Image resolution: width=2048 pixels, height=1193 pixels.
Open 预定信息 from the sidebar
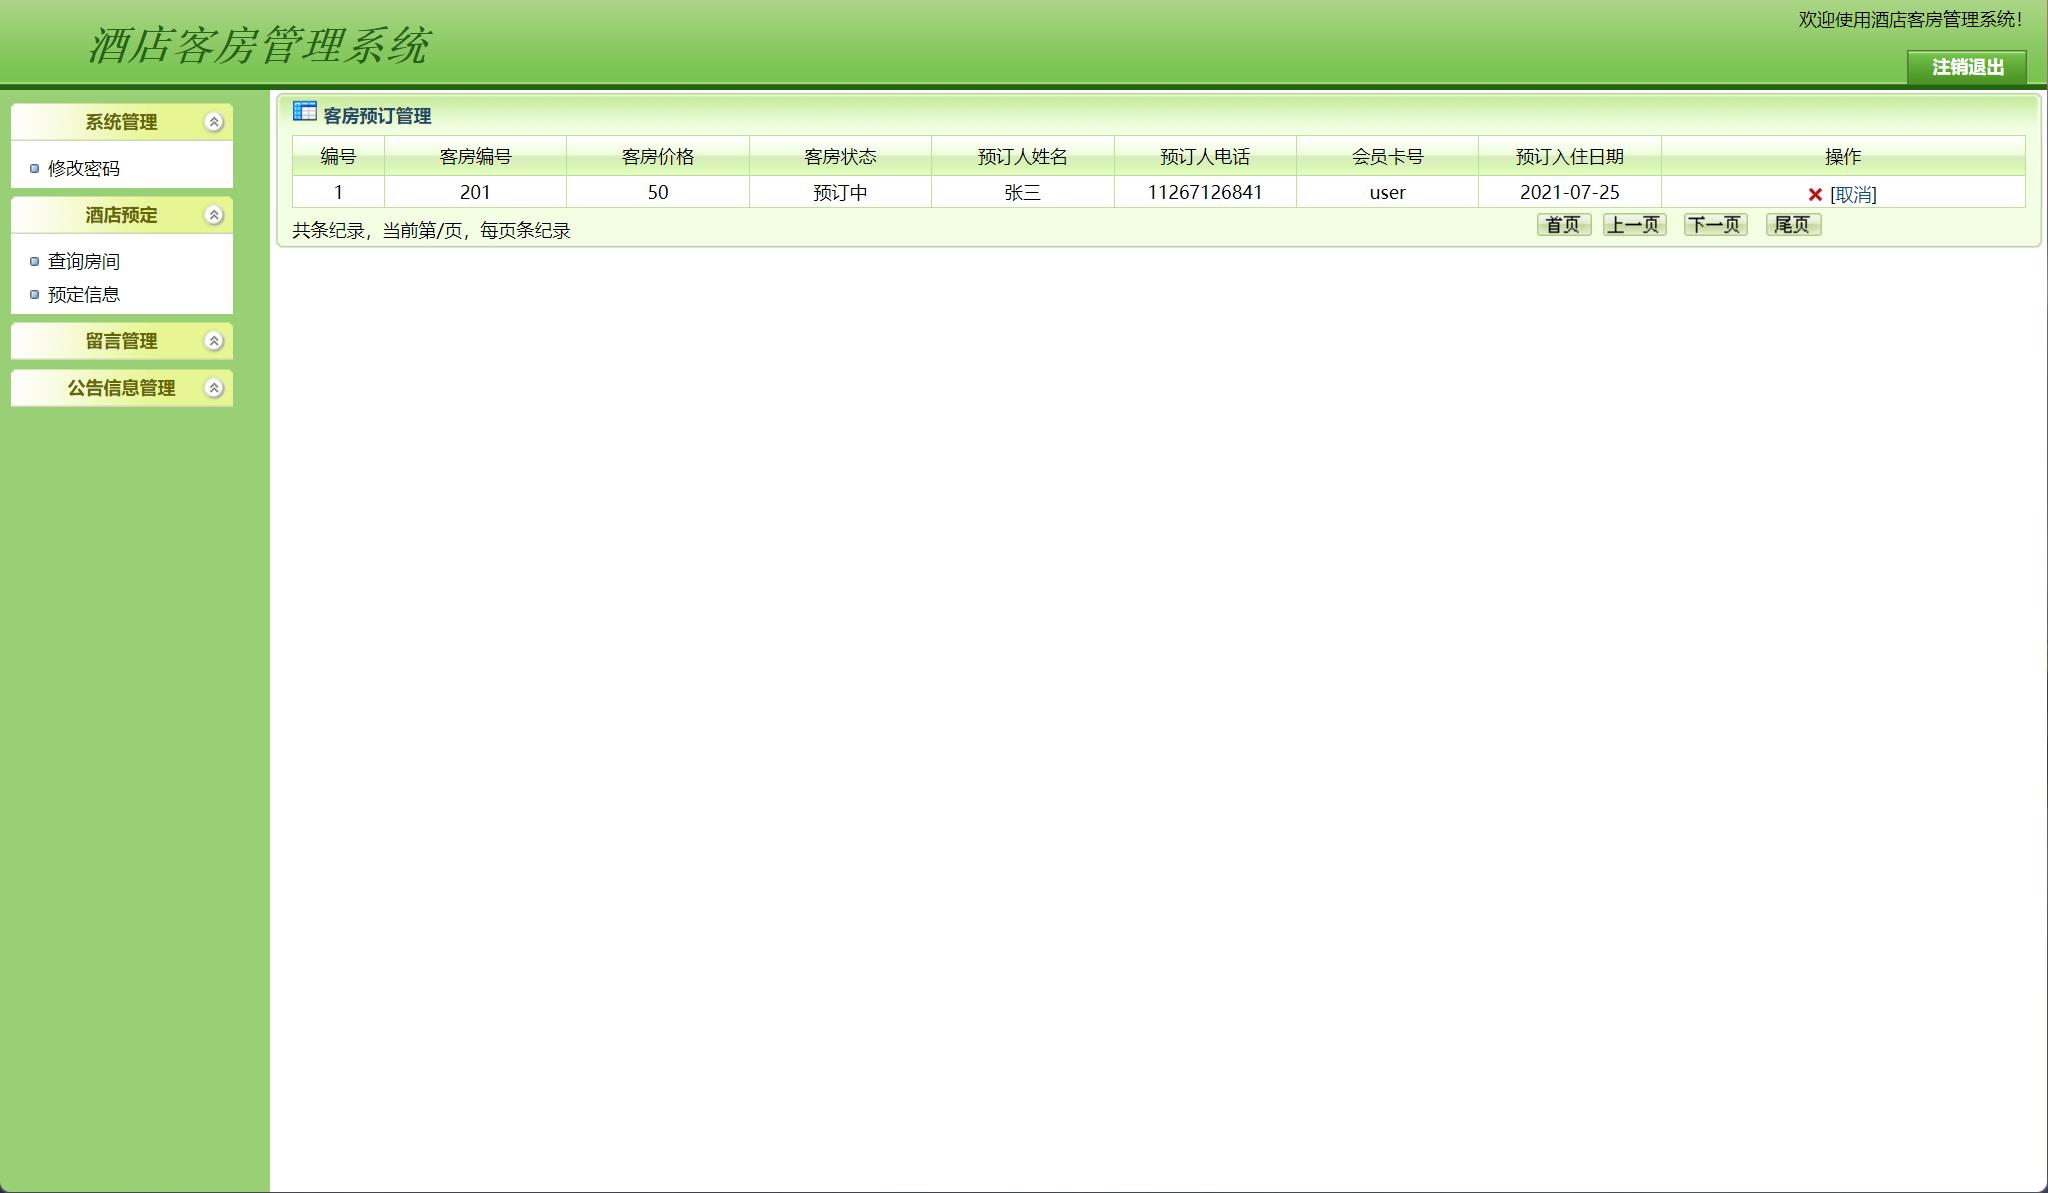click(x=82, y=294)
